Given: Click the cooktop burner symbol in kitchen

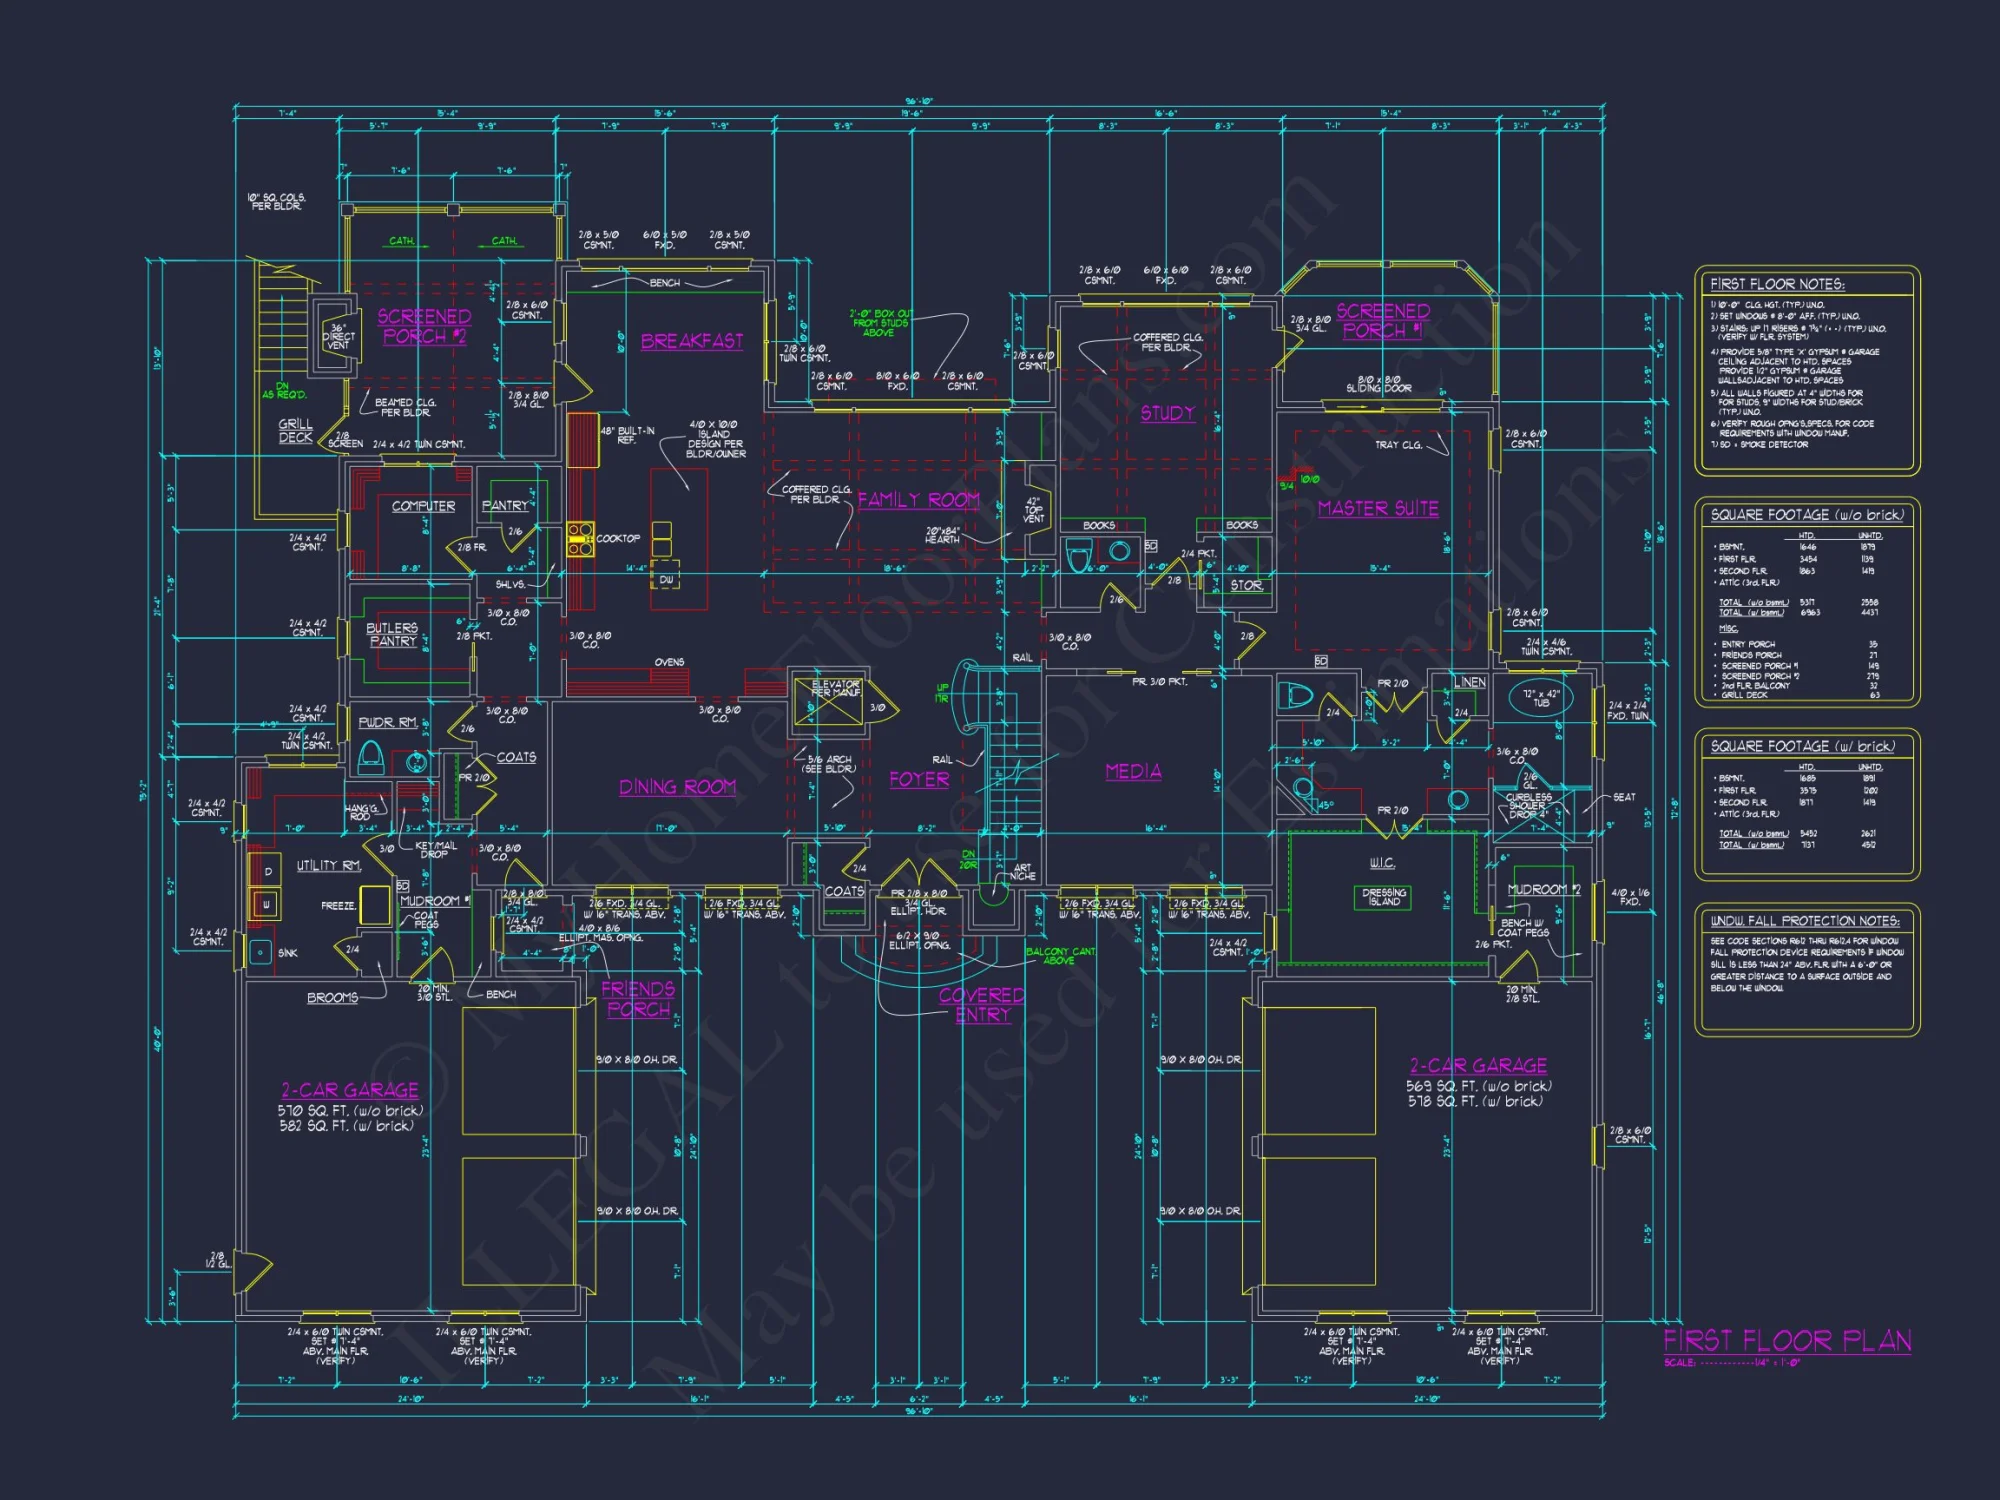Looking at the screenshot, I should (x=580, y=538).
